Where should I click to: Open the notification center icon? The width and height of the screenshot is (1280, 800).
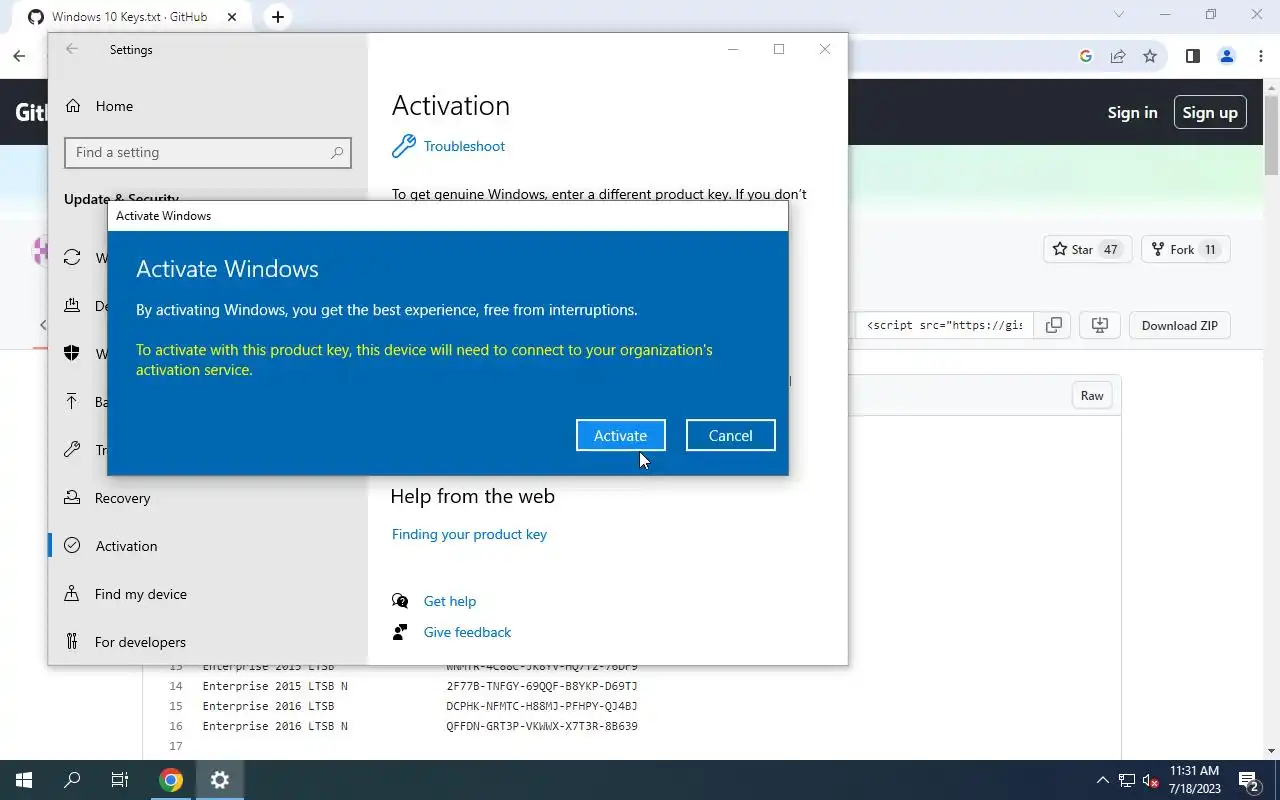click(x=1248, y=780)
